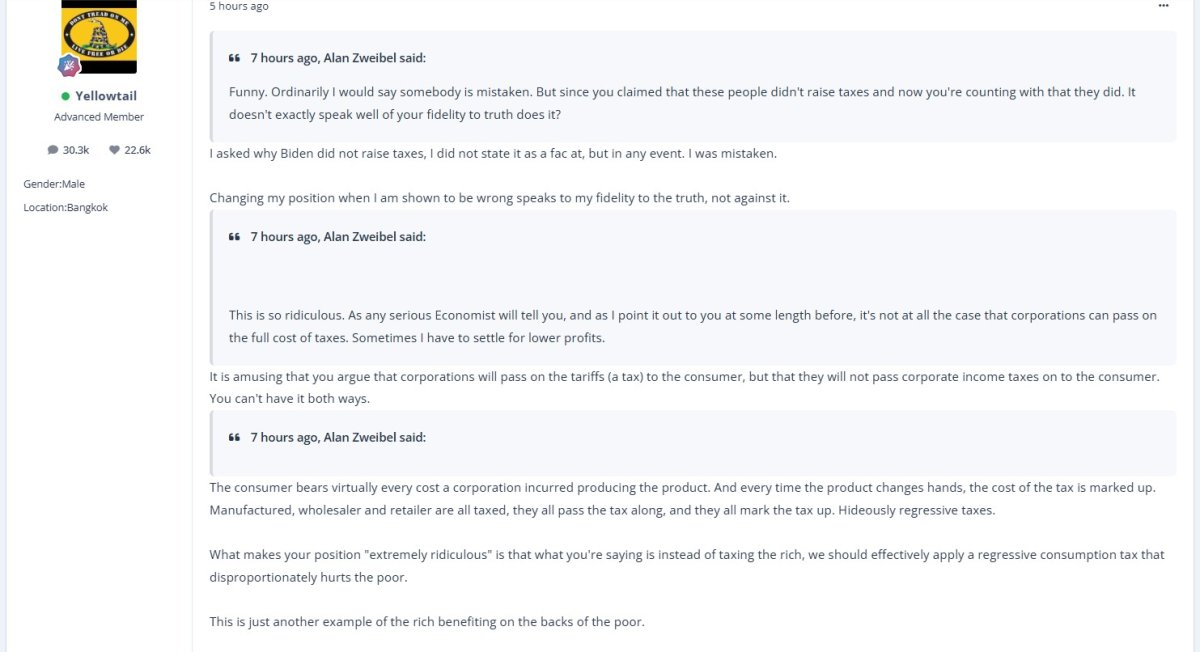
Task: Open the '5 hours ago' post timestamp link
Action: tap(239, 6)
